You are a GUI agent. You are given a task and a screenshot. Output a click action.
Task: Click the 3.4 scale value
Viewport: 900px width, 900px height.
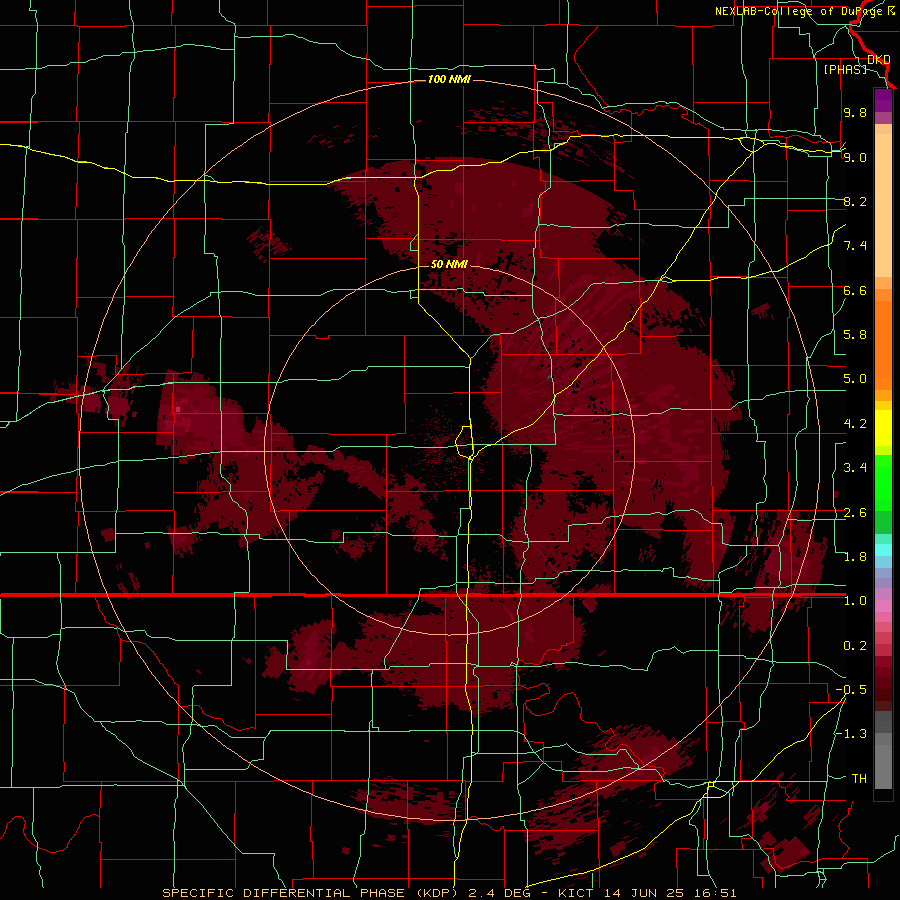tap(855, 468)
